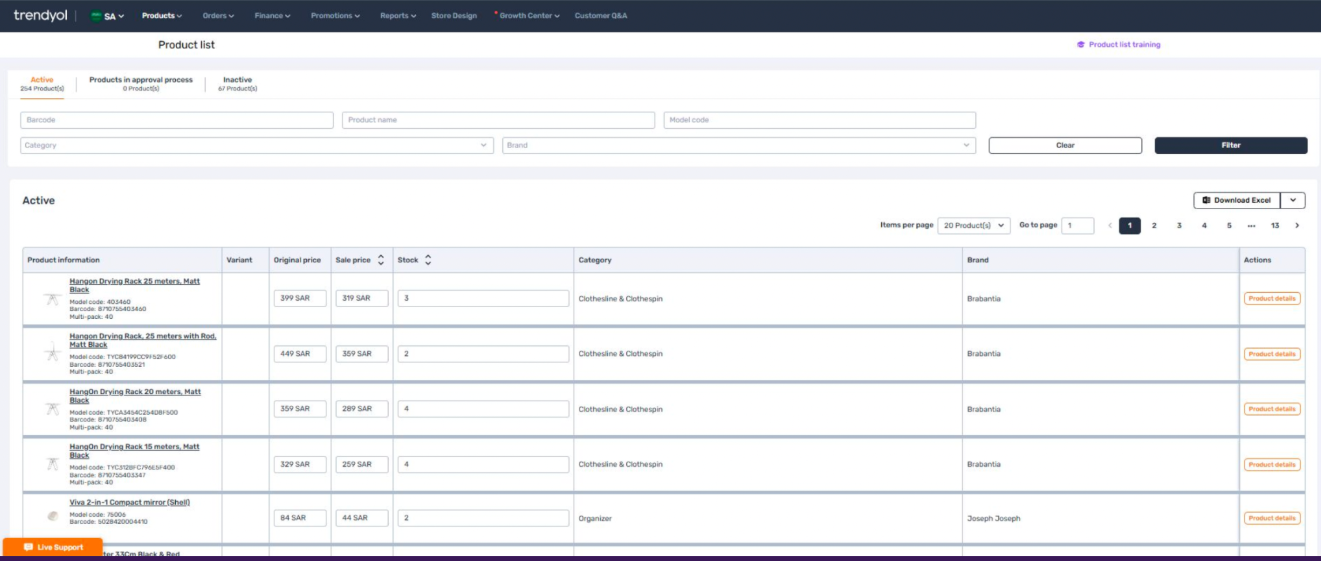Select page 1 in pagination

pyautogui.click(x=1130, y=226)
